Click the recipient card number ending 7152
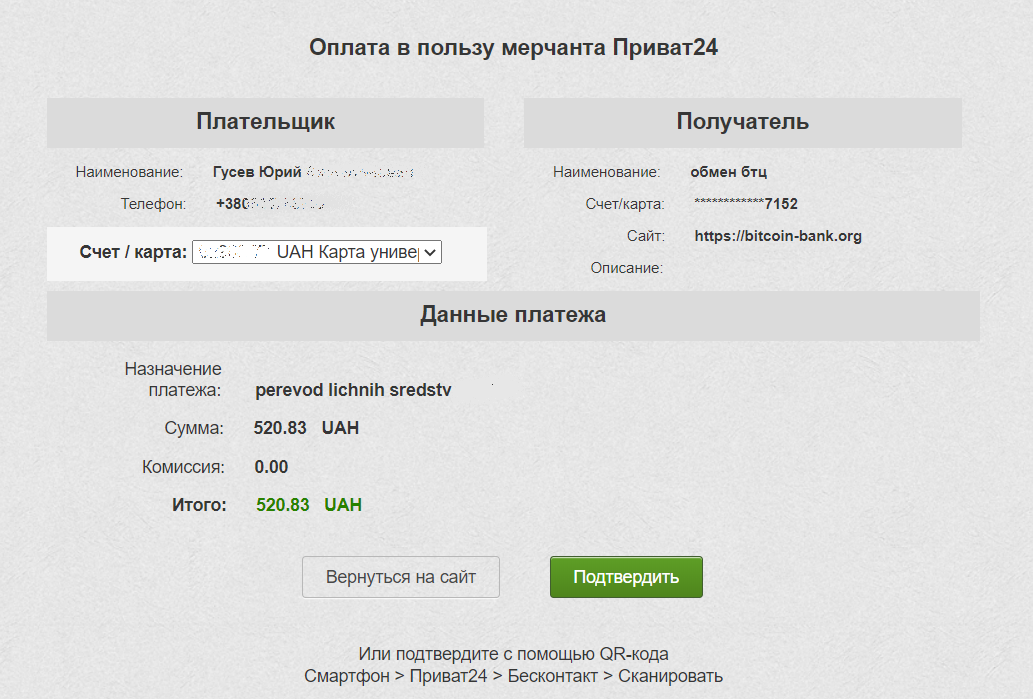 pyautogui.click(x=746, y=204)
